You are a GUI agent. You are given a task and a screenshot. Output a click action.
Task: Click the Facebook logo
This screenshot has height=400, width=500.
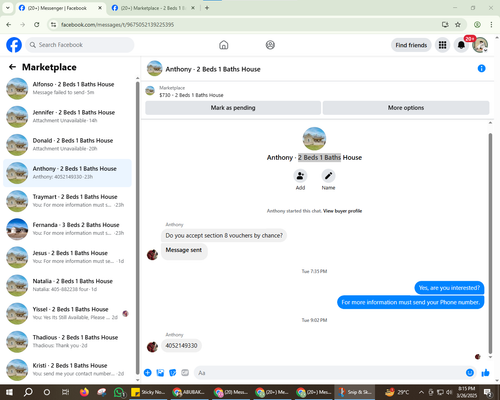pyautogui.click(x=14, y=45)
